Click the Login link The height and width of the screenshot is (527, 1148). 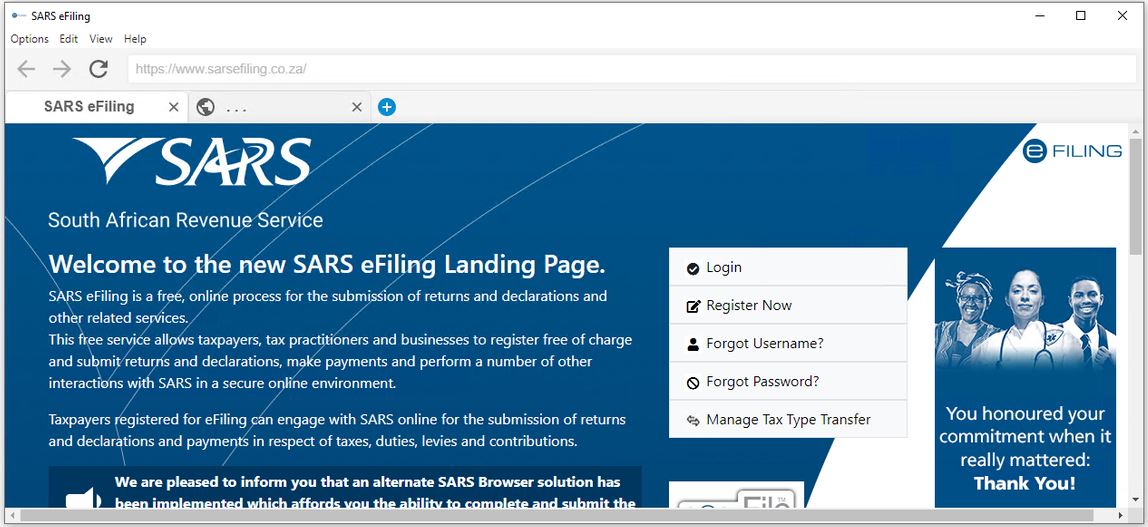click(788, 267)
